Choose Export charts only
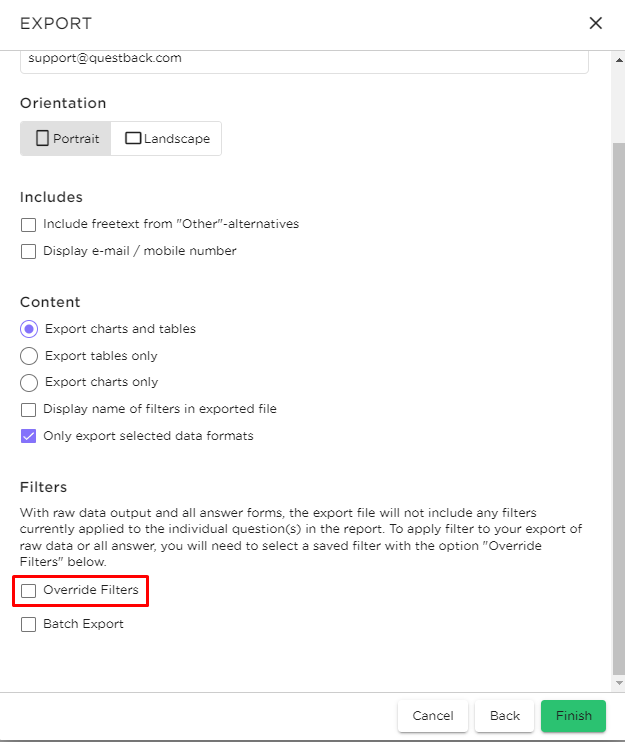This screenshot has height=742, width=625. (x=29, y=382)
